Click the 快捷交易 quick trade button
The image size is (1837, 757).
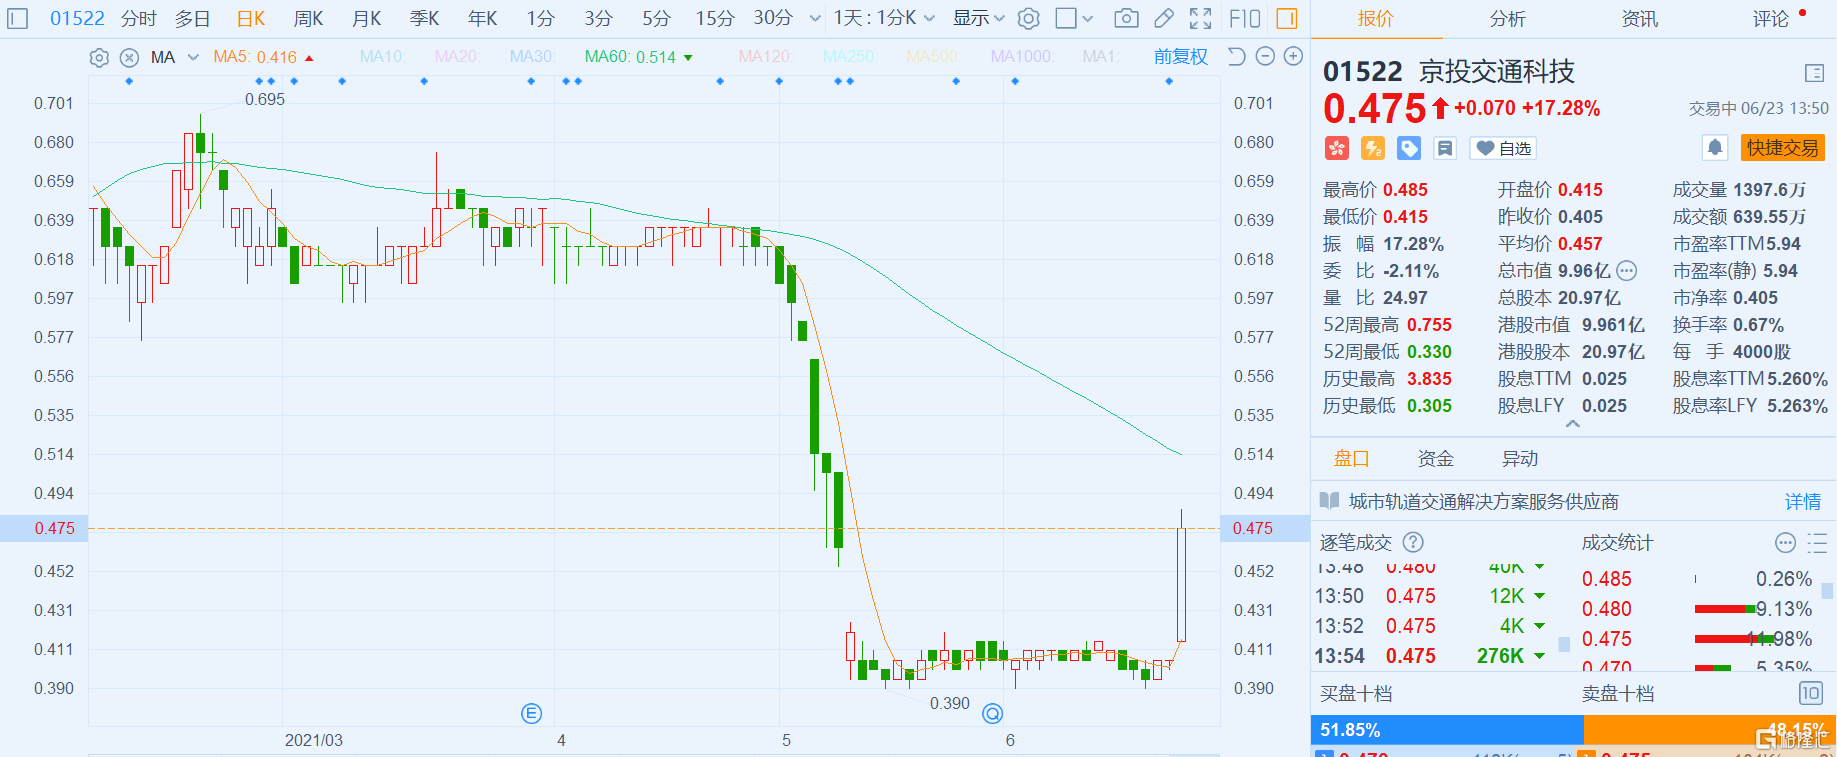coord(1782,148)
